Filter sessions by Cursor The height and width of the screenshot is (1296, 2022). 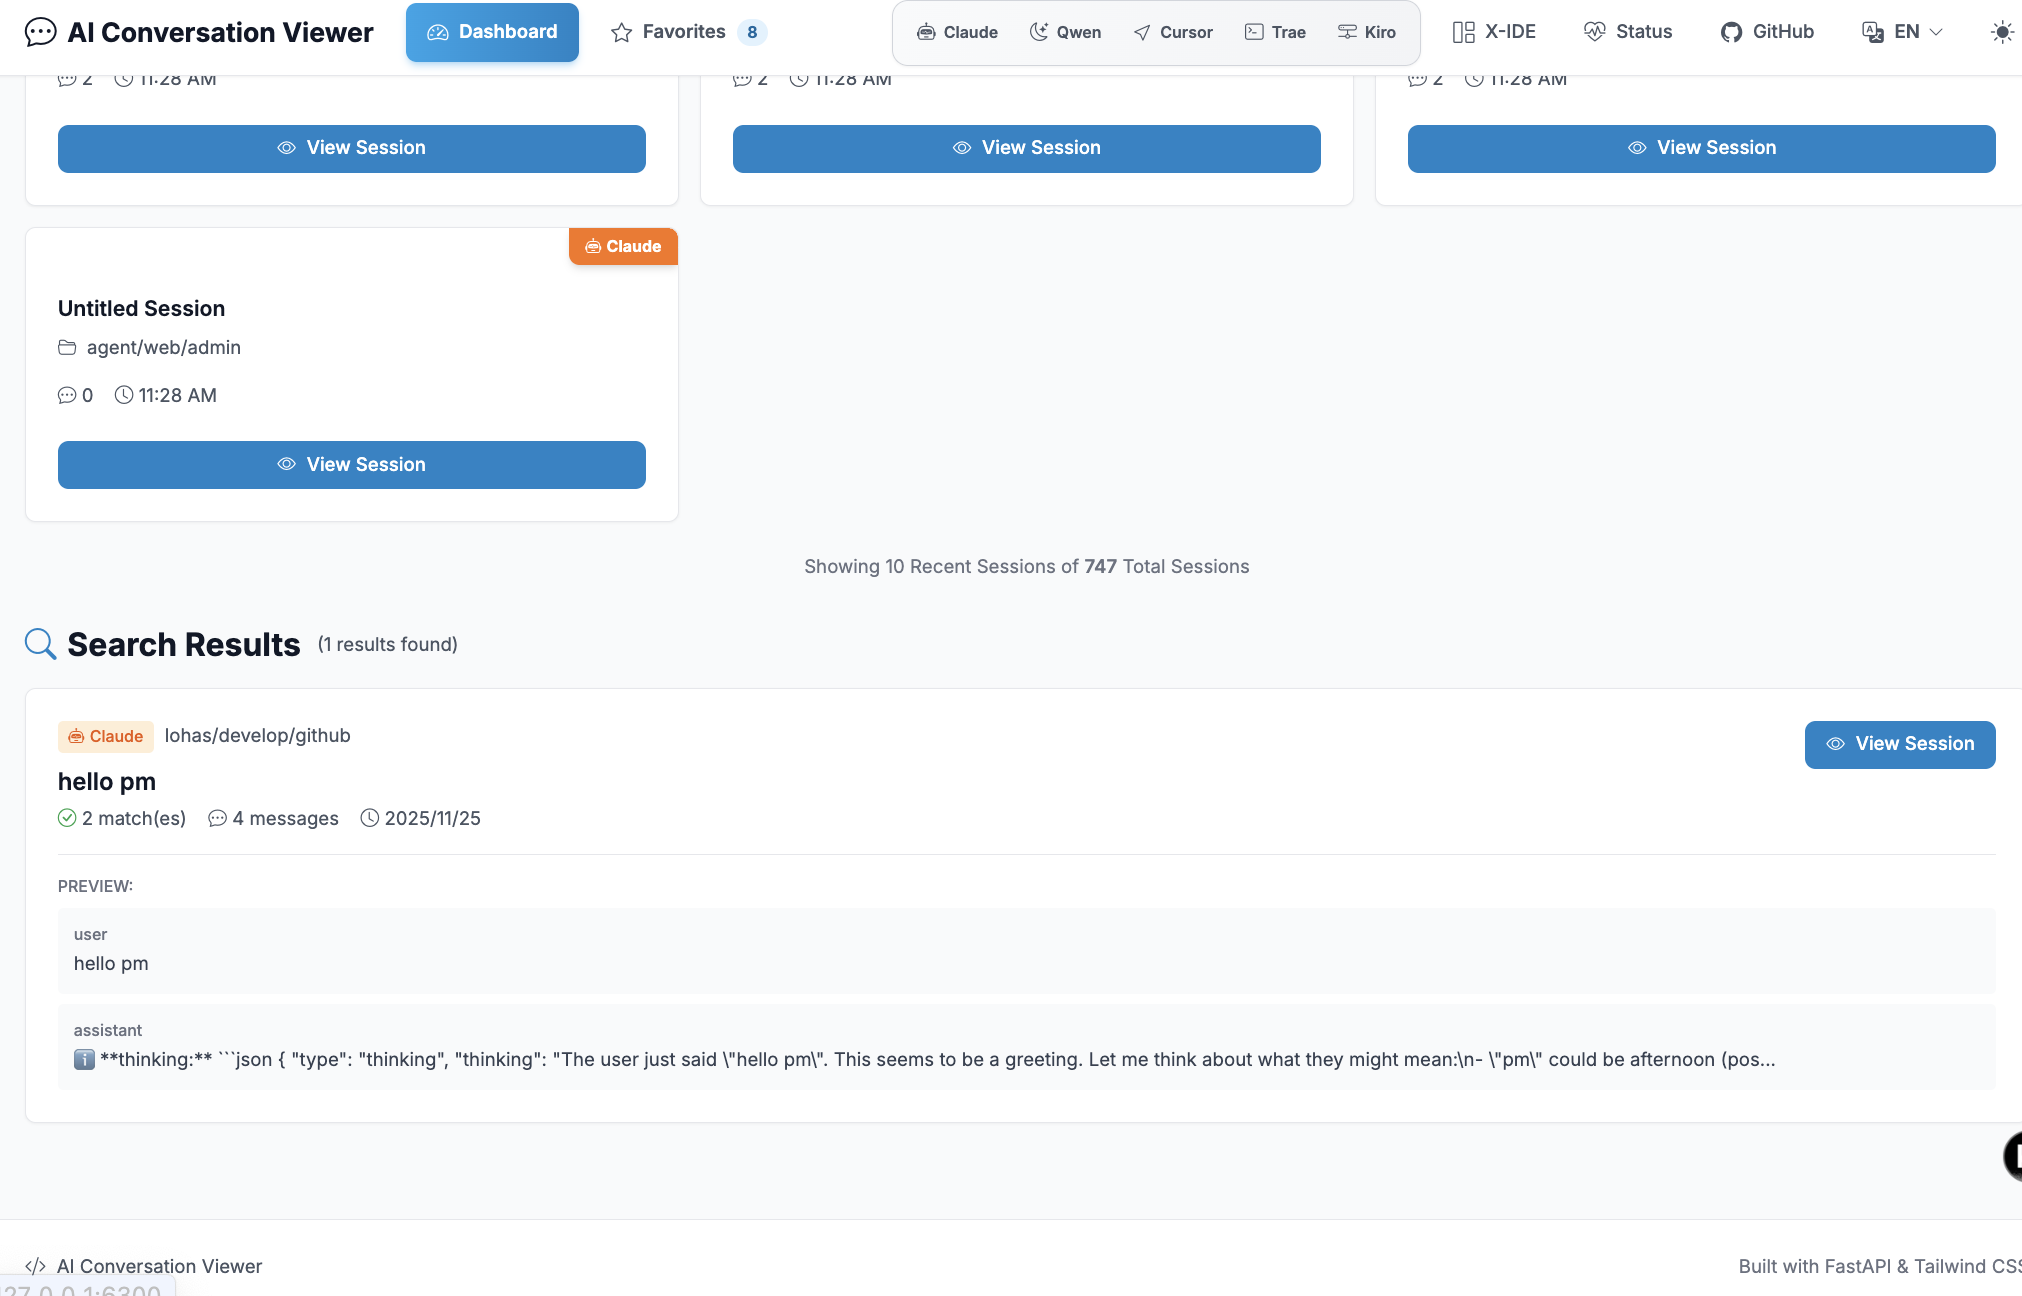tap(1173, 32)
